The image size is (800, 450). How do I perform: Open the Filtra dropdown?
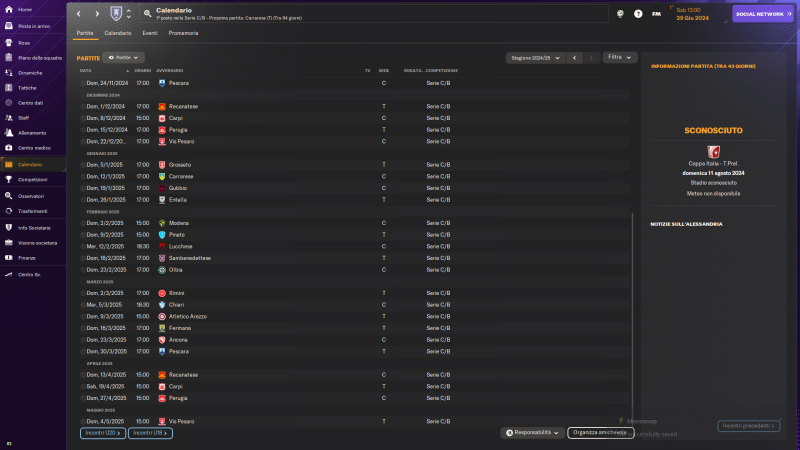(x=619, y=58)
